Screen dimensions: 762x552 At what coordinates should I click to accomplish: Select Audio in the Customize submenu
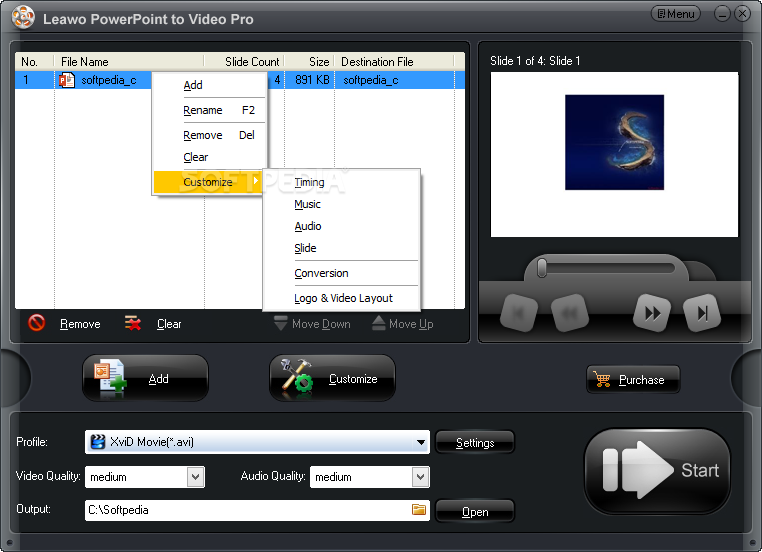click(x=341, y=226)
